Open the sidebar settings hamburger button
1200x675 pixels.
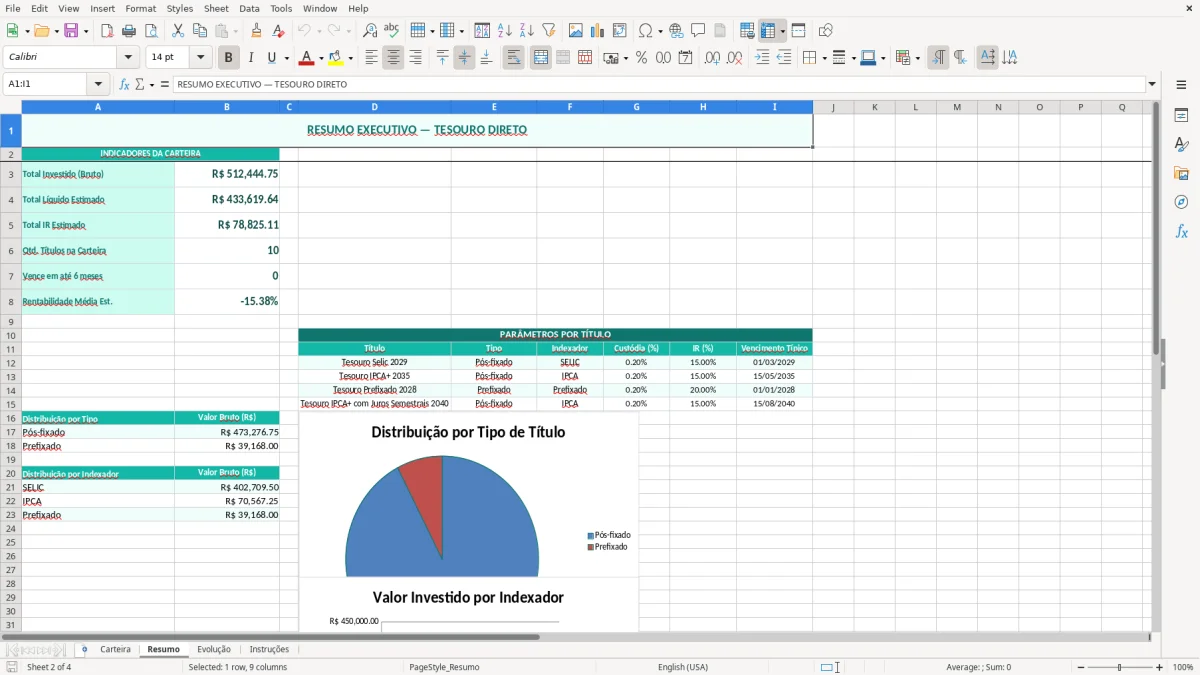[x=1181, y=84]
